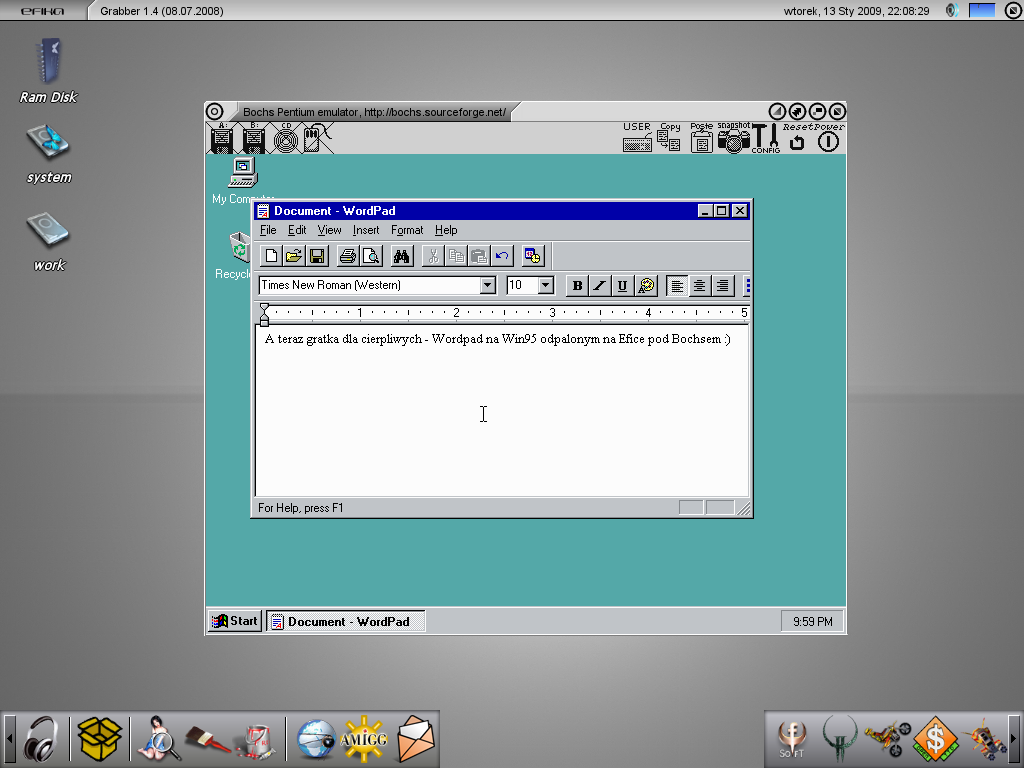Open the globe browser icon in dock

[317, 739]
